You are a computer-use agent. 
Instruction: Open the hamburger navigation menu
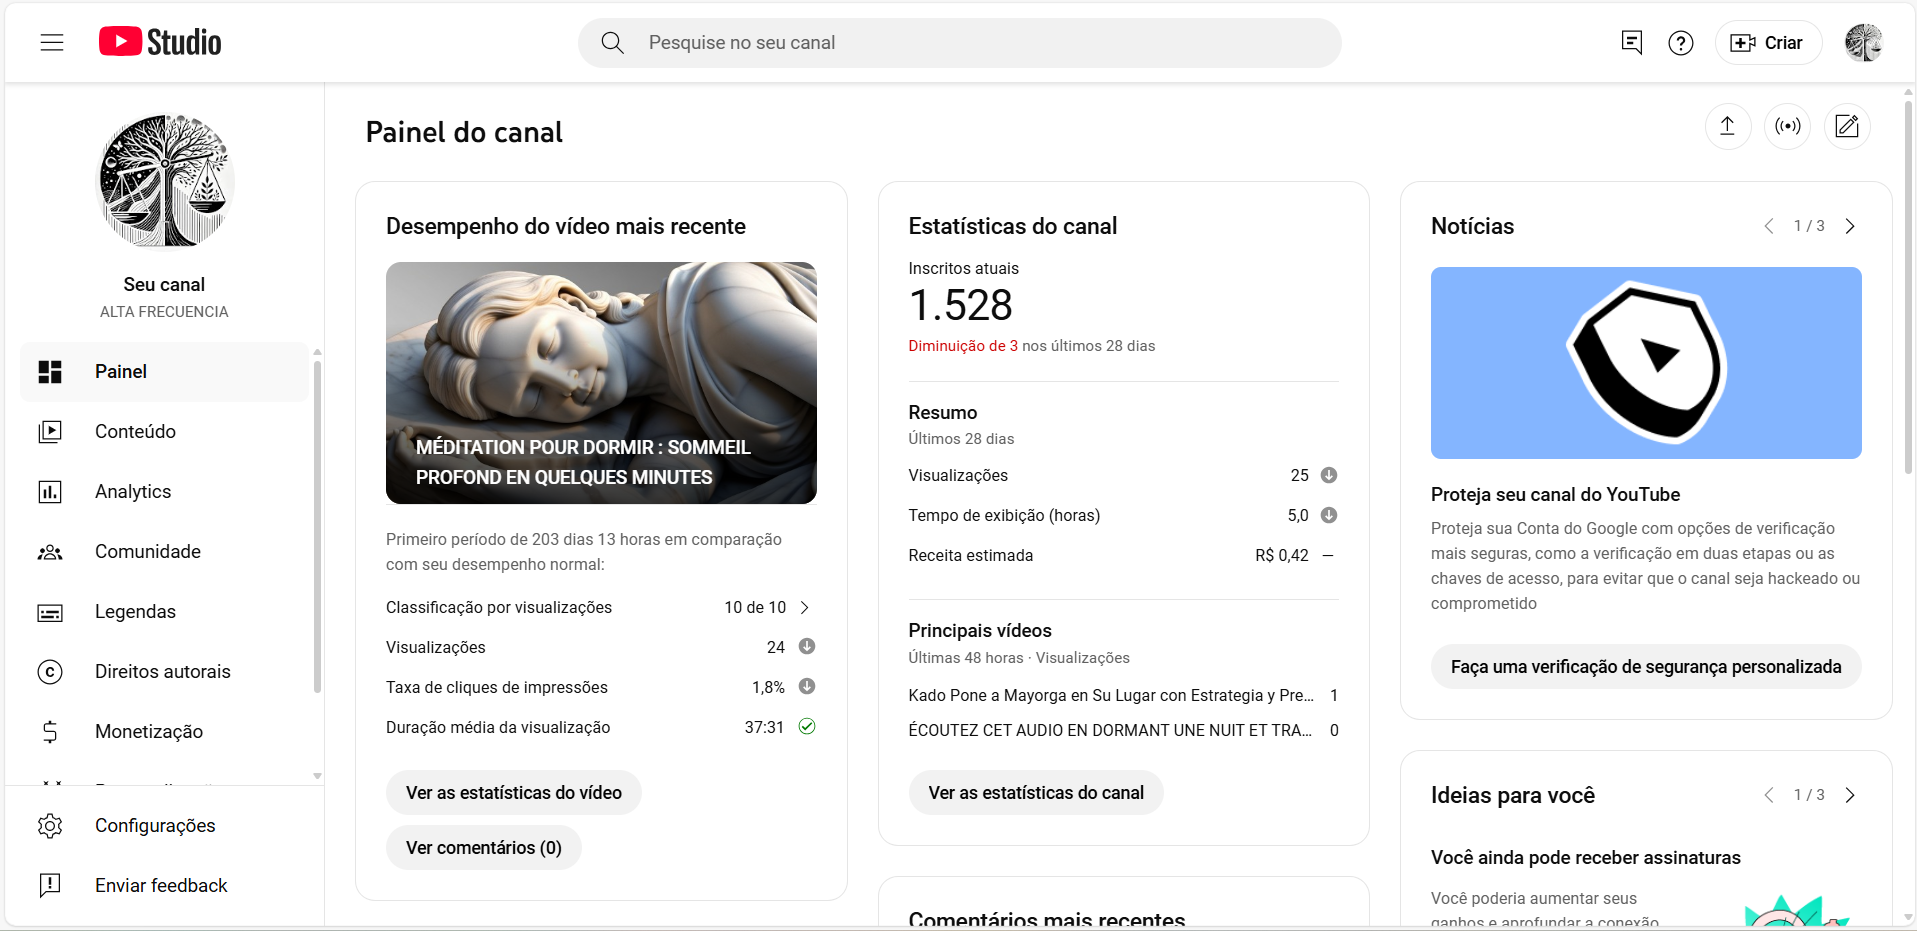pyautogui.click(x=52, y=42)
